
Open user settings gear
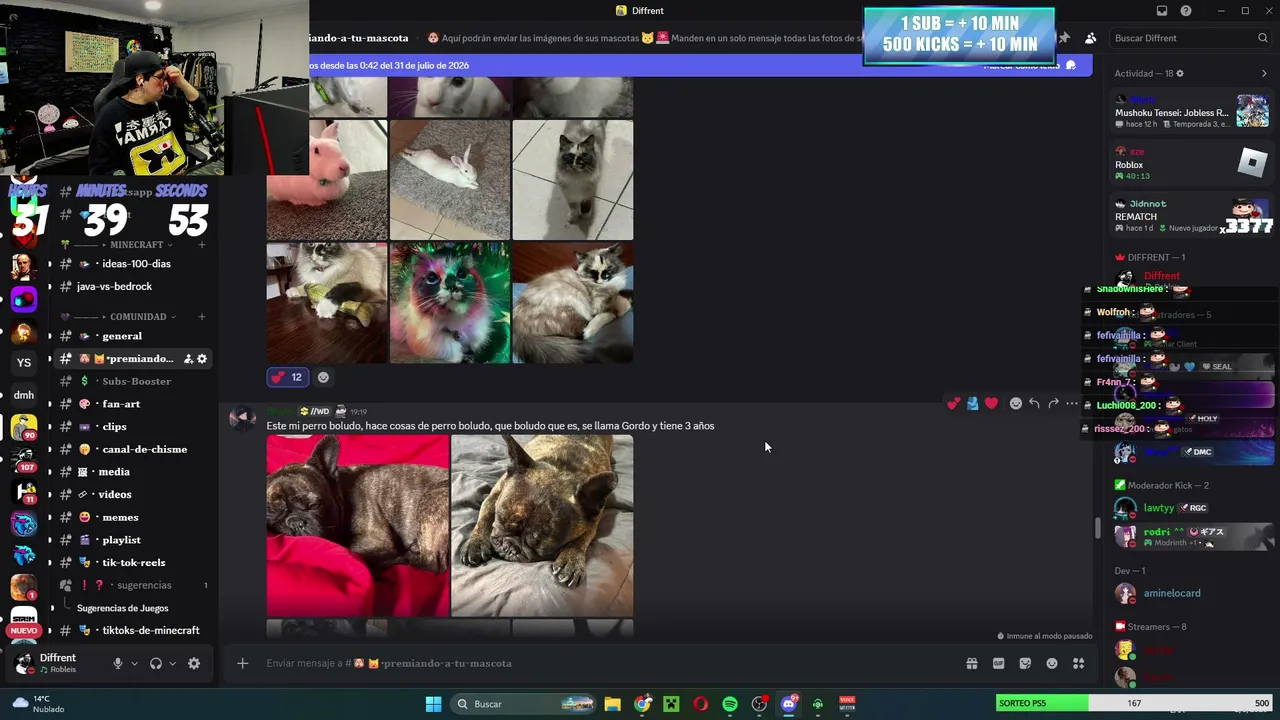194,663
